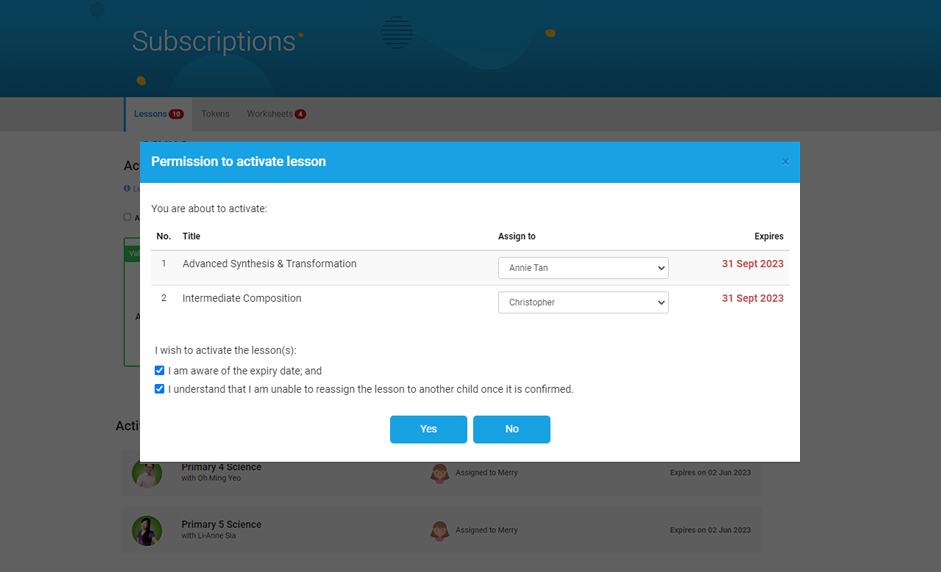Switch to the Lessons tab
Screen dimensions: 941x572
coord(158,114)
